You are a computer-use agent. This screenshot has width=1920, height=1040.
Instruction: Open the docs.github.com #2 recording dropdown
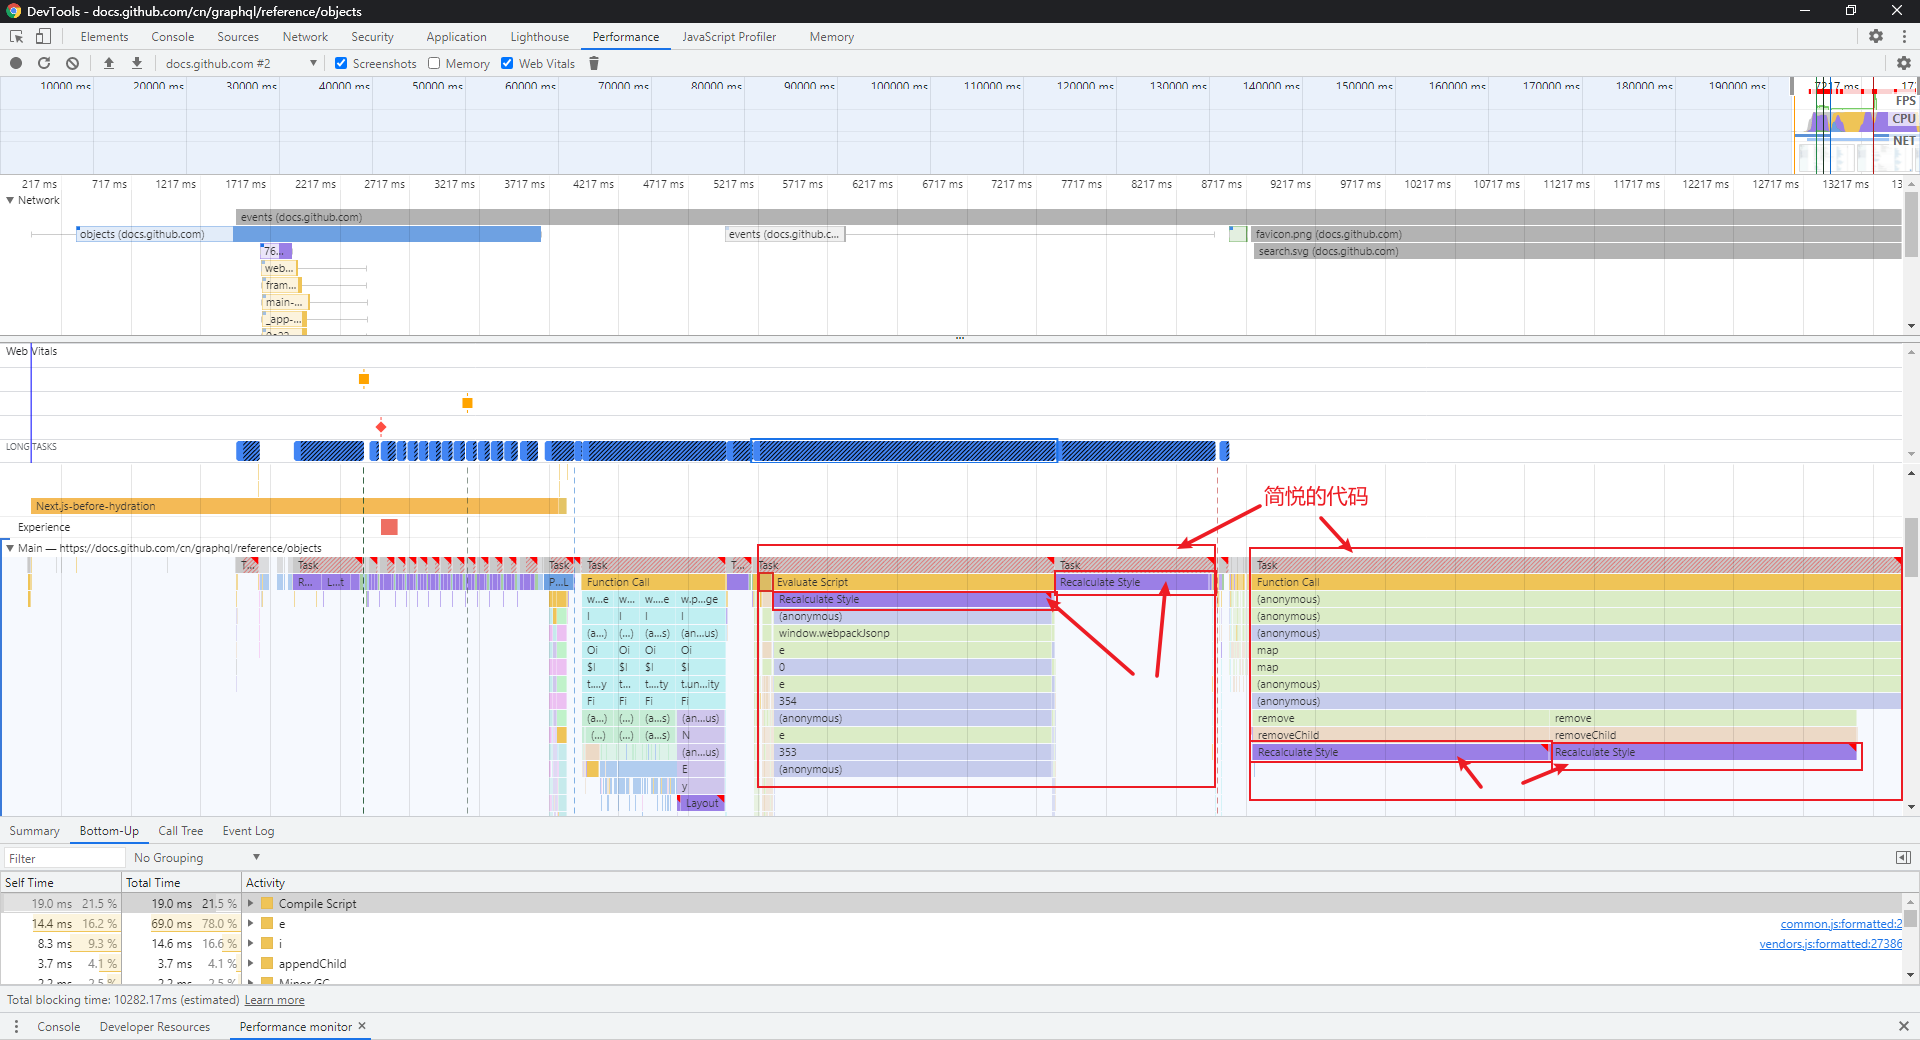pos(240,63)
